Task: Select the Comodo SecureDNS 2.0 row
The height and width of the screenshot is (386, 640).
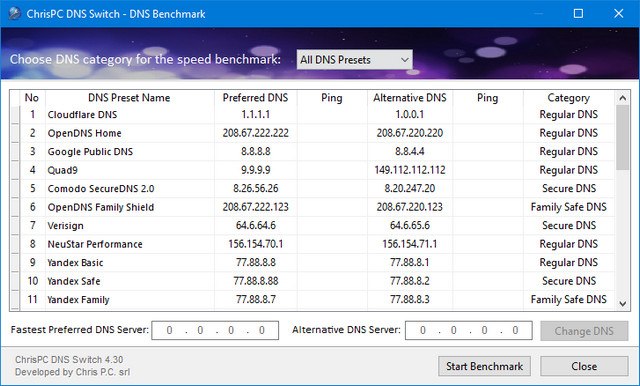Action: click(313, 189)
